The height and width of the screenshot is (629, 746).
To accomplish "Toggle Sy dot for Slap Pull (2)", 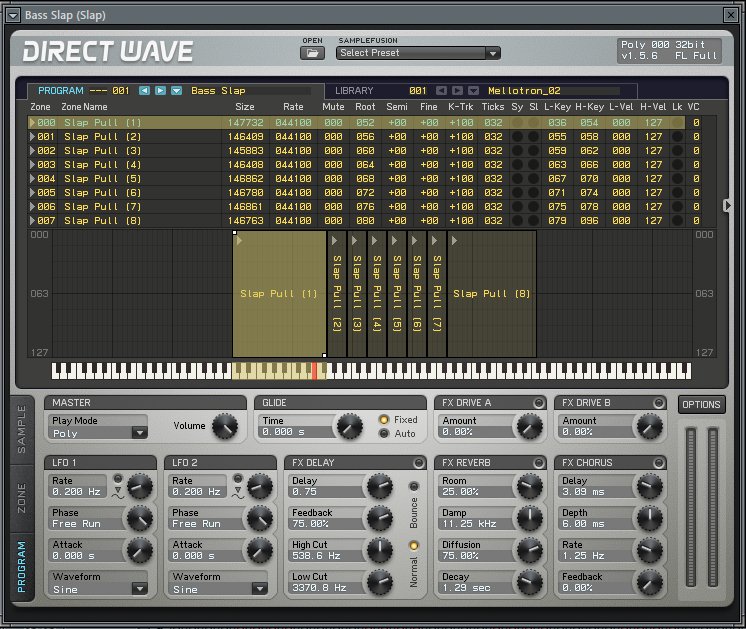I will pos(517,137).
